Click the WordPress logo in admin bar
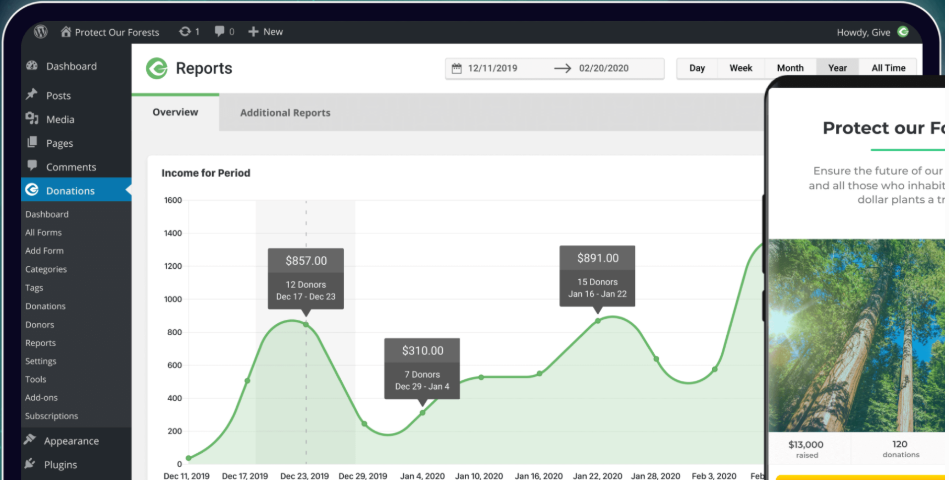 [x=41, y=31]
